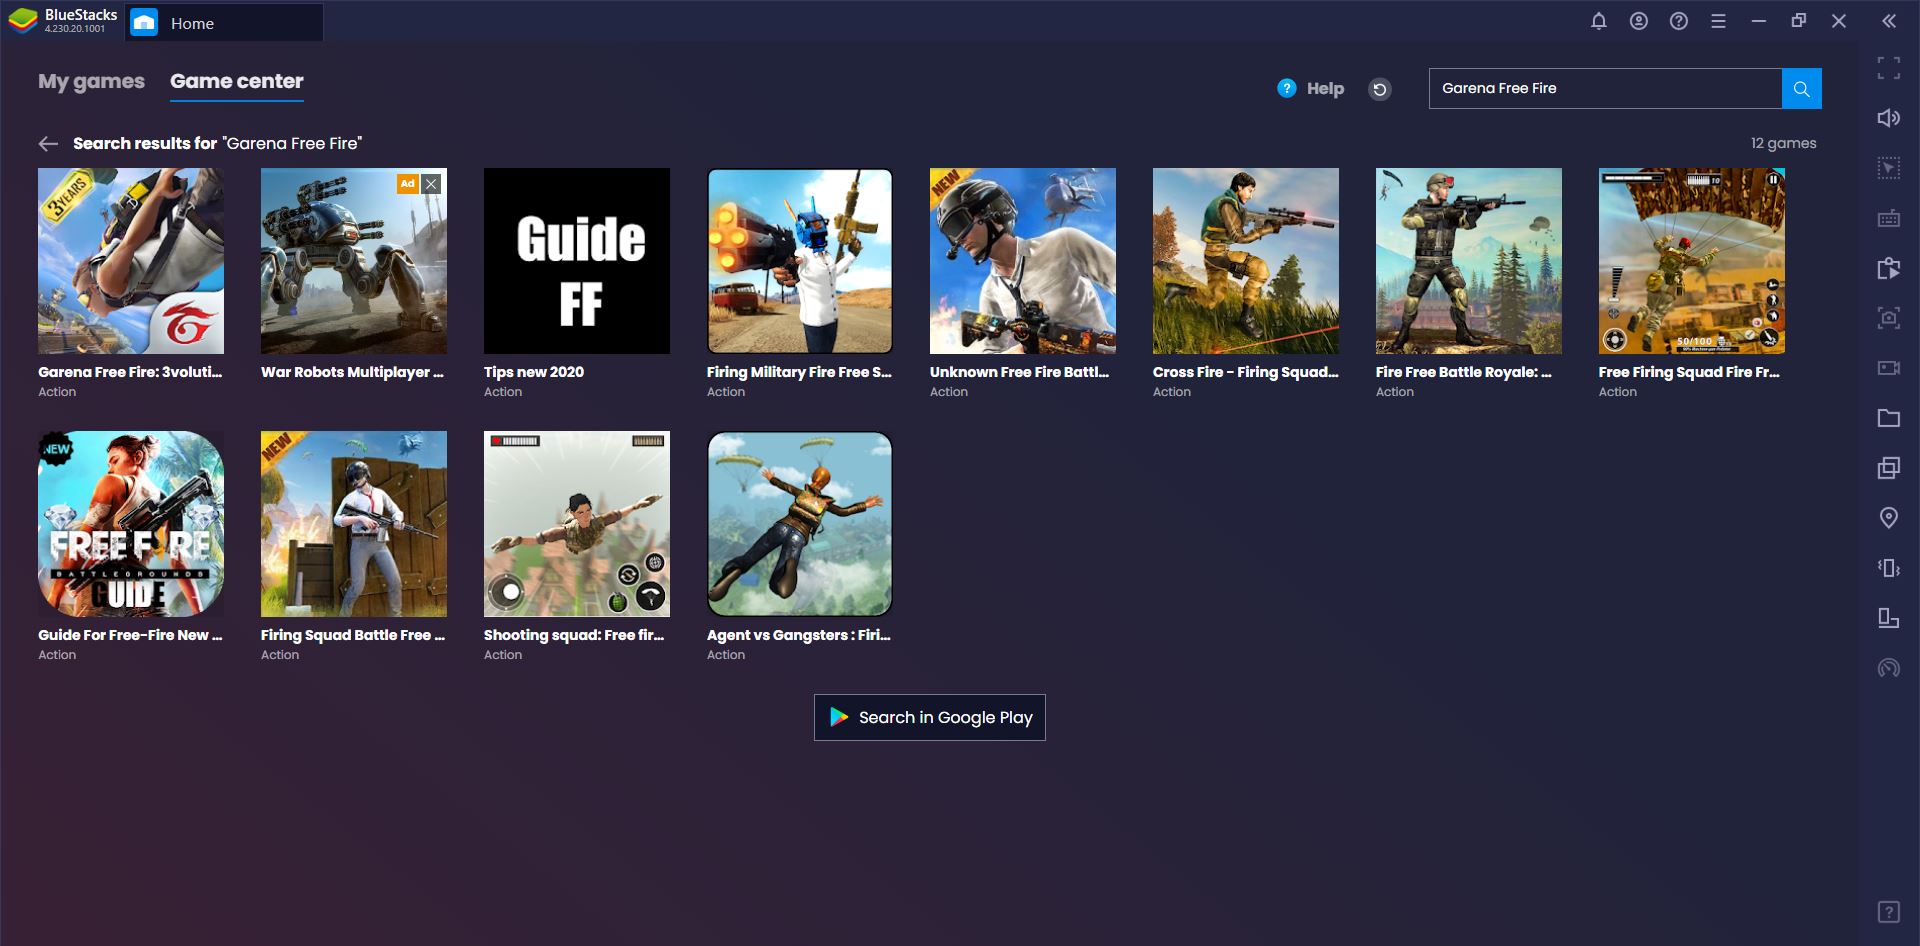Click the shake device icon
Screen dimensions: 1920x946
pyautogui.click(x=1889, y=568)
